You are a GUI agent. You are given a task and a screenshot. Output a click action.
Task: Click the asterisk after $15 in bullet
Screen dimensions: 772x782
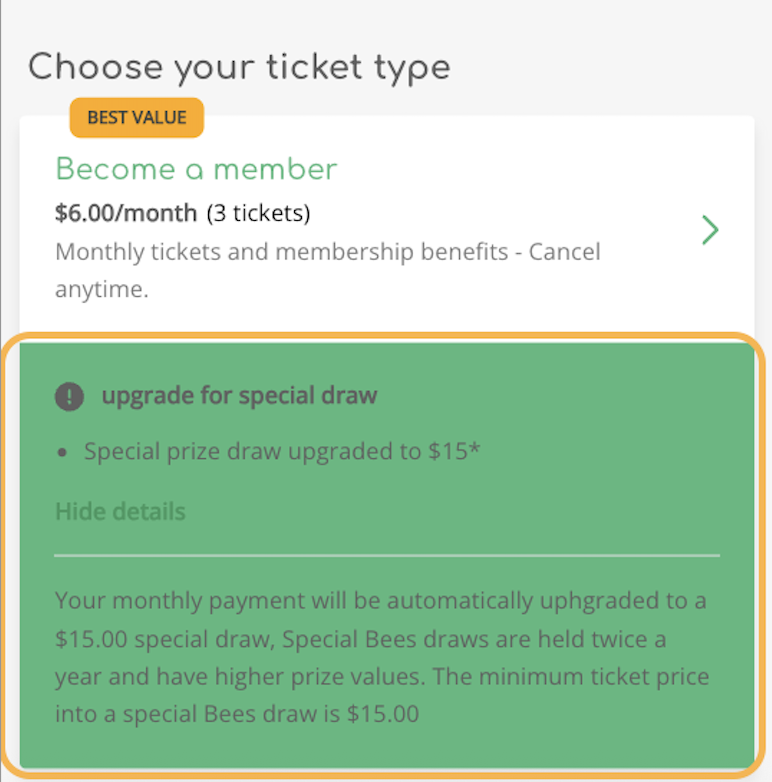(x=475, y=449)
